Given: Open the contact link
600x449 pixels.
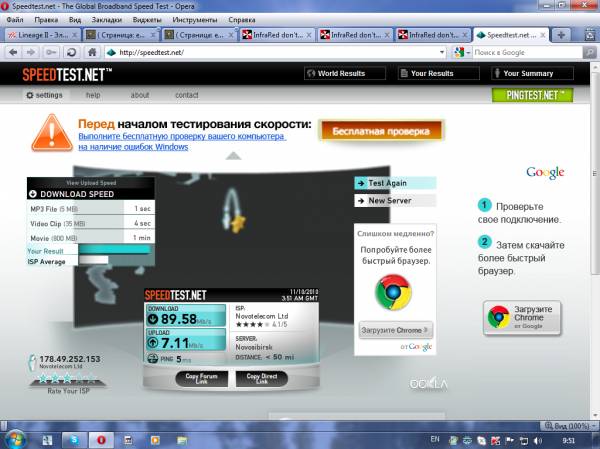Looking at the screenshot, I should [x=187, y=95].
